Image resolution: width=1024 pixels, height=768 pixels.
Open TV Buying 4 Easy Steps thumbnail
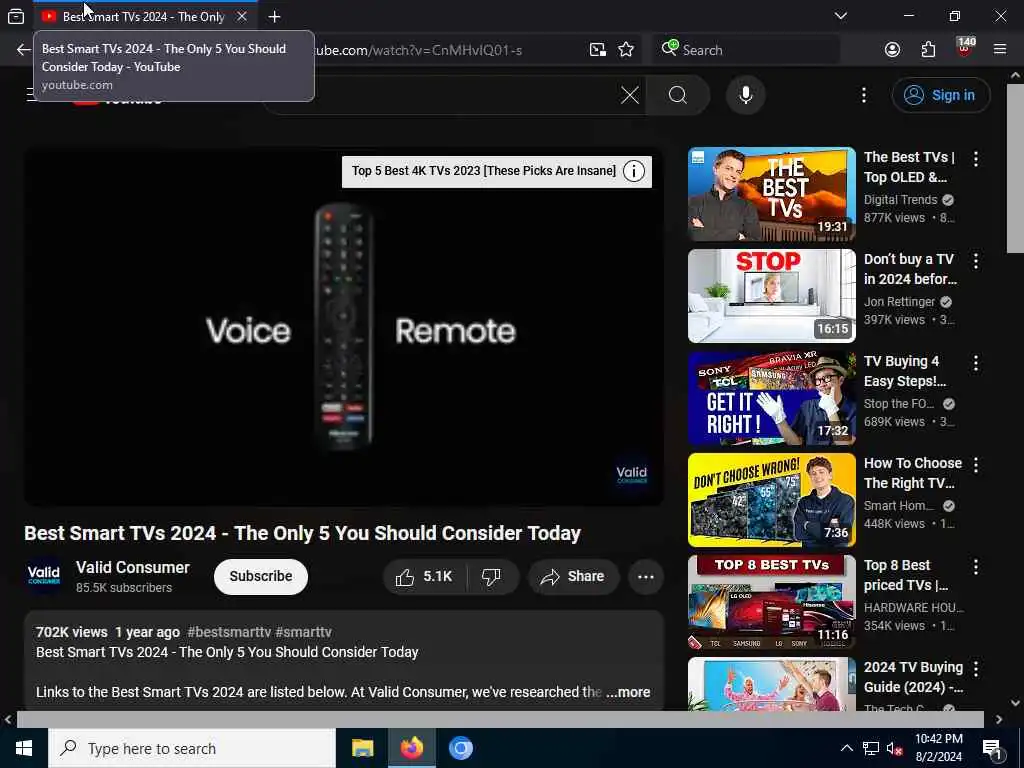[x=771, y=398]
